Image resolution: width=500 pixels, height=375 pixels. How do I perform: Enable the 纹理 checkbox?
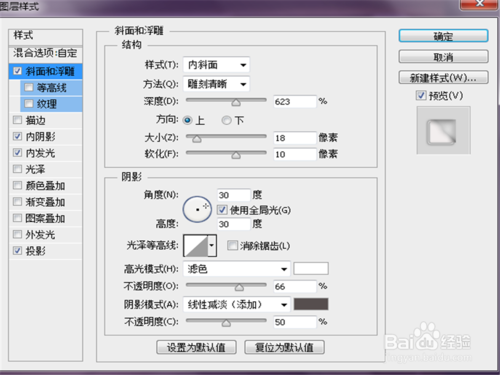(x=29, y=104)
